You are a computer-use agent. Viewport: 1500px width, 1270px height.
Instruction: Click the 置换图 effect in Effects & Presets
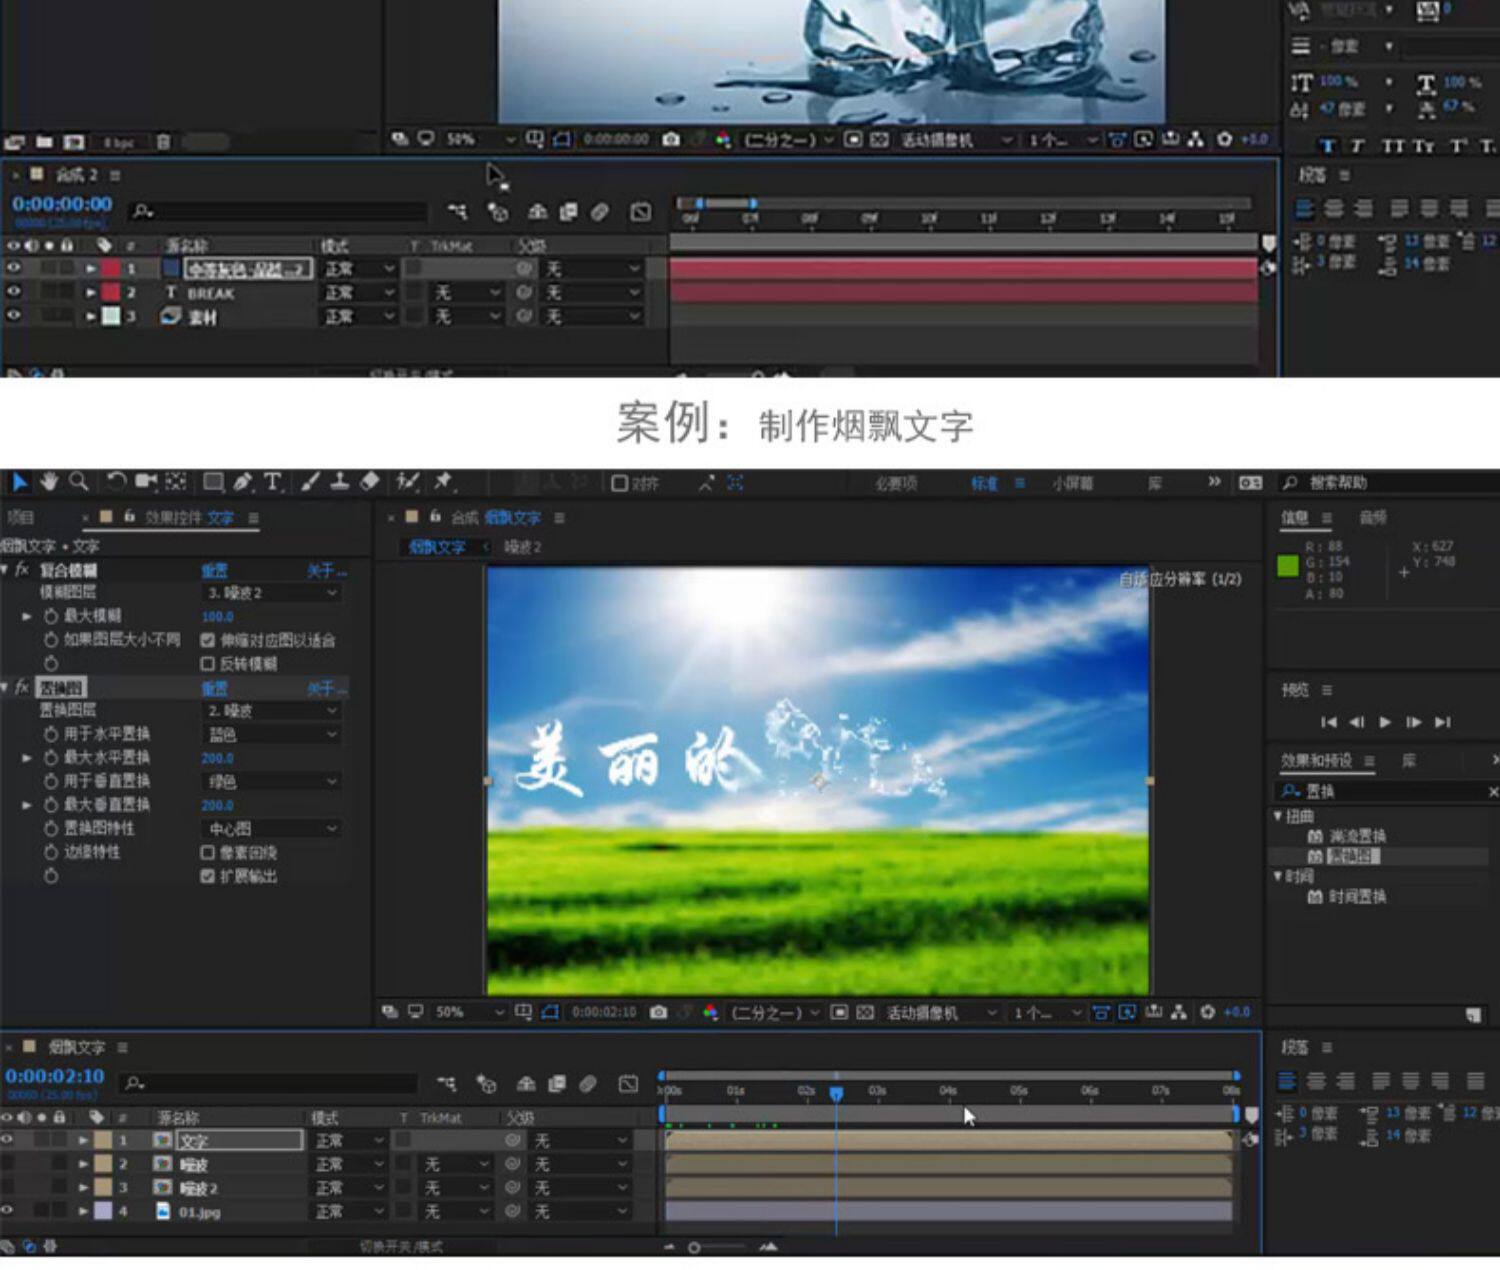[x=1353, y=857]
